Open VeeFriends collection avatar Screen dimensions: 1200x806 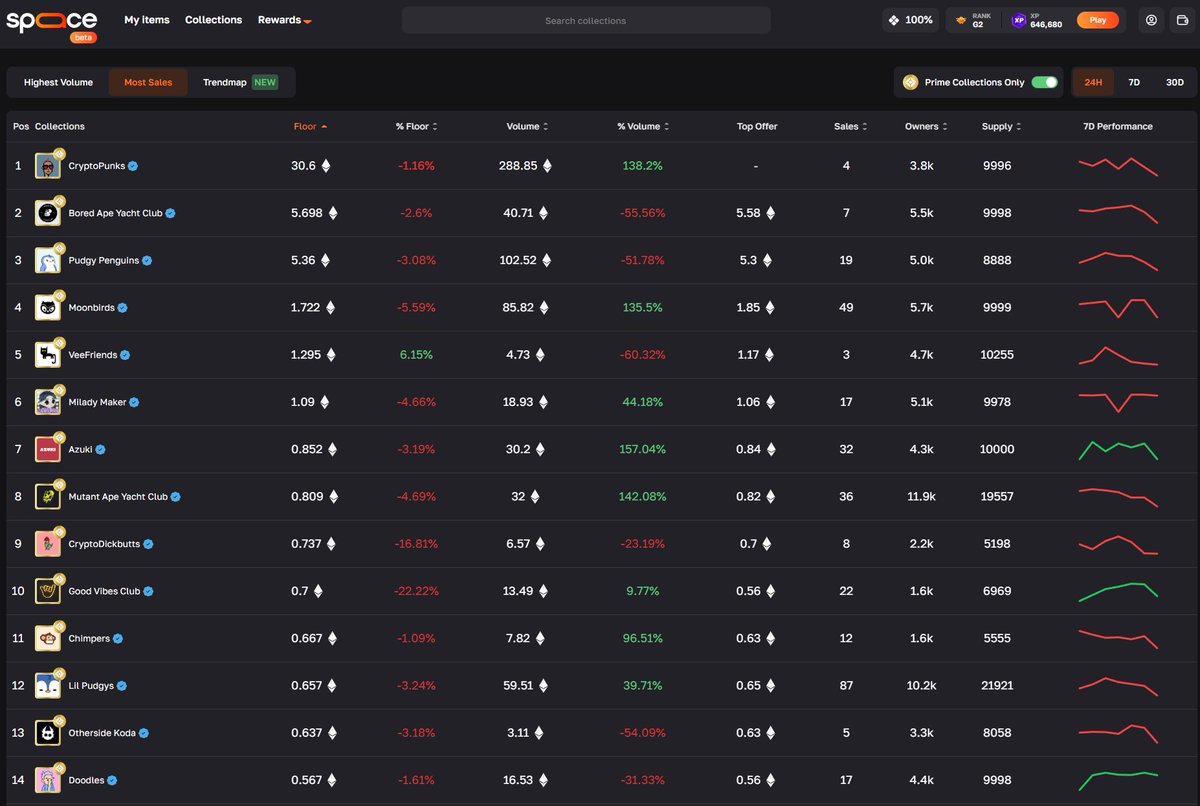(x=48, y=354)
